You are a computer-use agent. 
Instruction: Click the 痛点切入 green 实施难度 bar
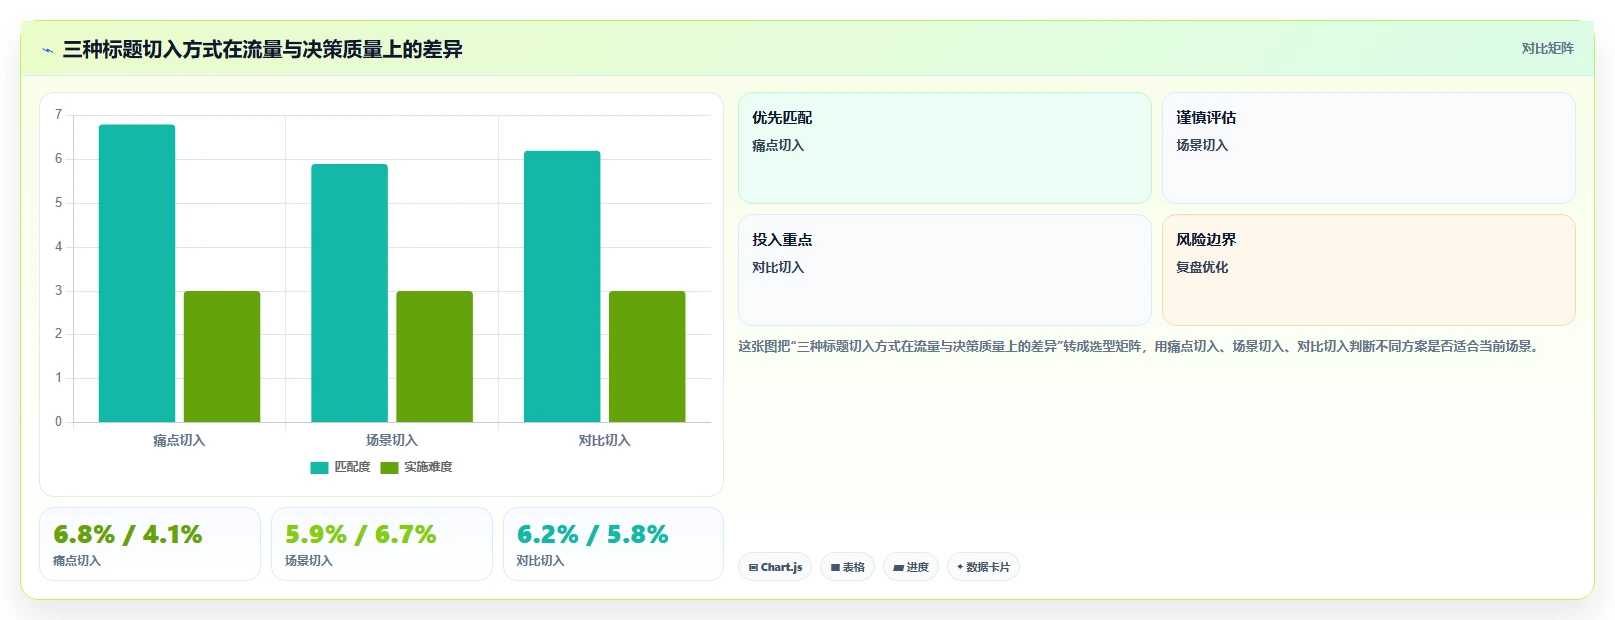coord(222,356)
